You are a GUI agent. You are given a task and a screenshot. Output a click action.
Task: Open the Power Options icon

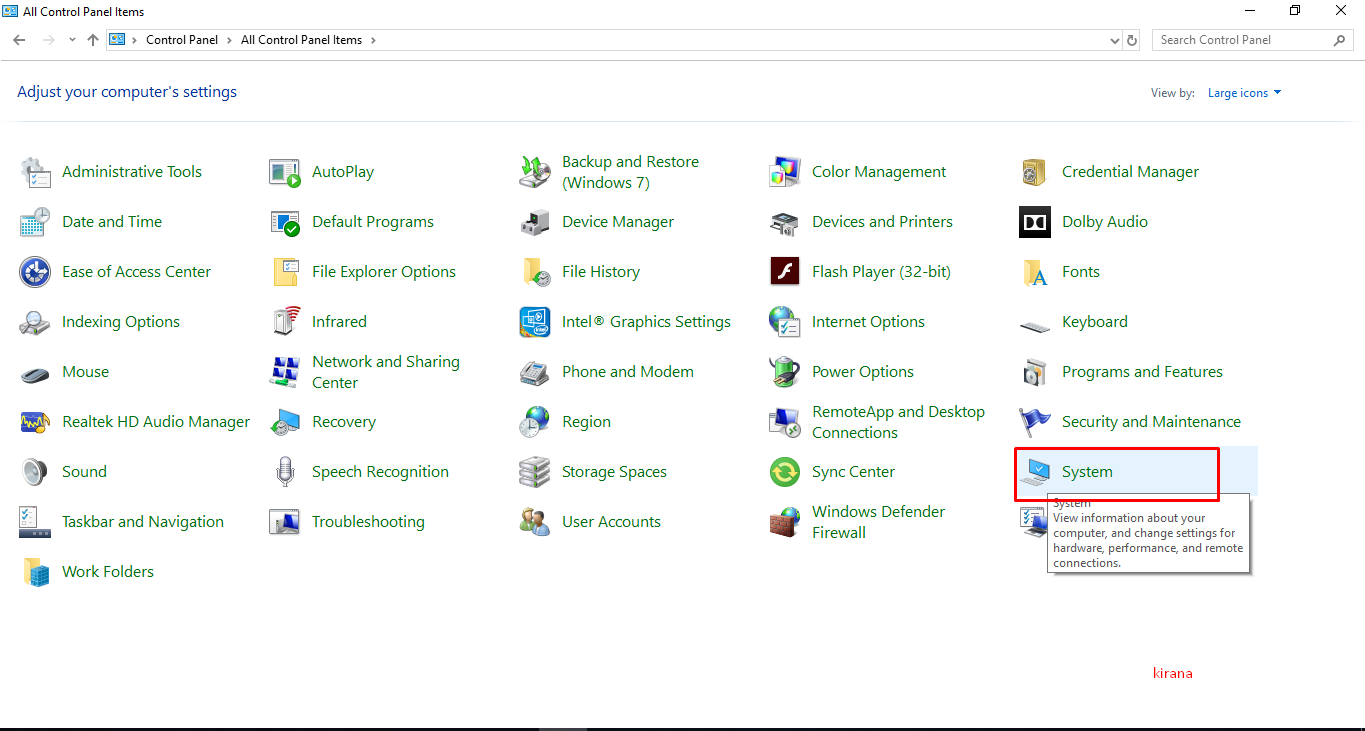tap(785, 372)
